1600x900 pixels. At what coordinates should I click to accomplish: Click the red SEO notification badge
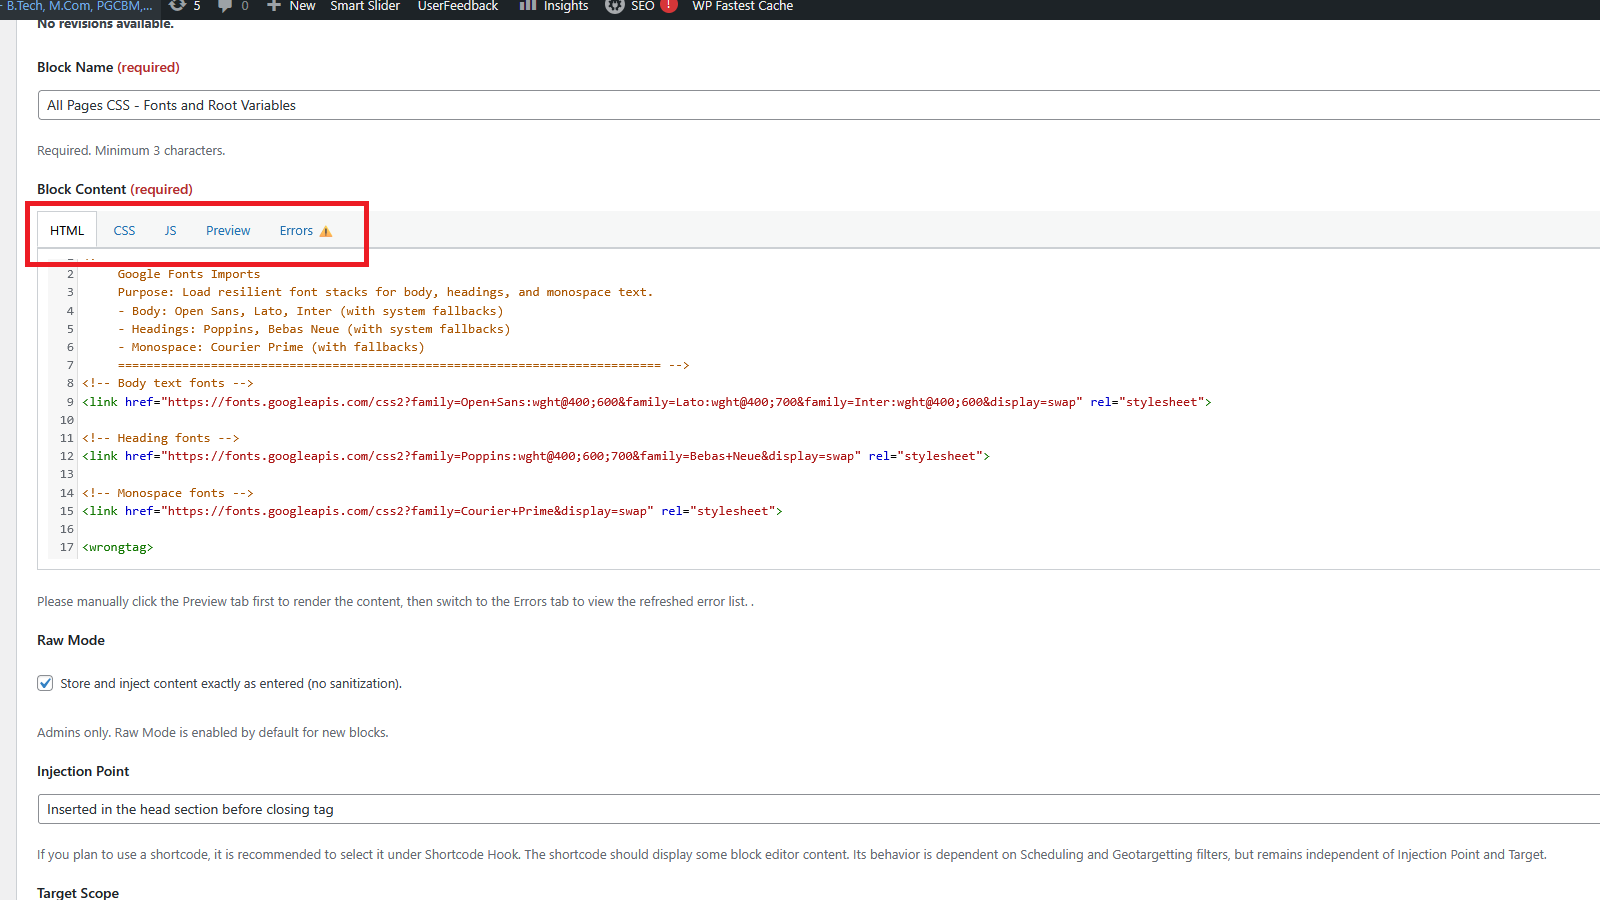pos(669,6)
